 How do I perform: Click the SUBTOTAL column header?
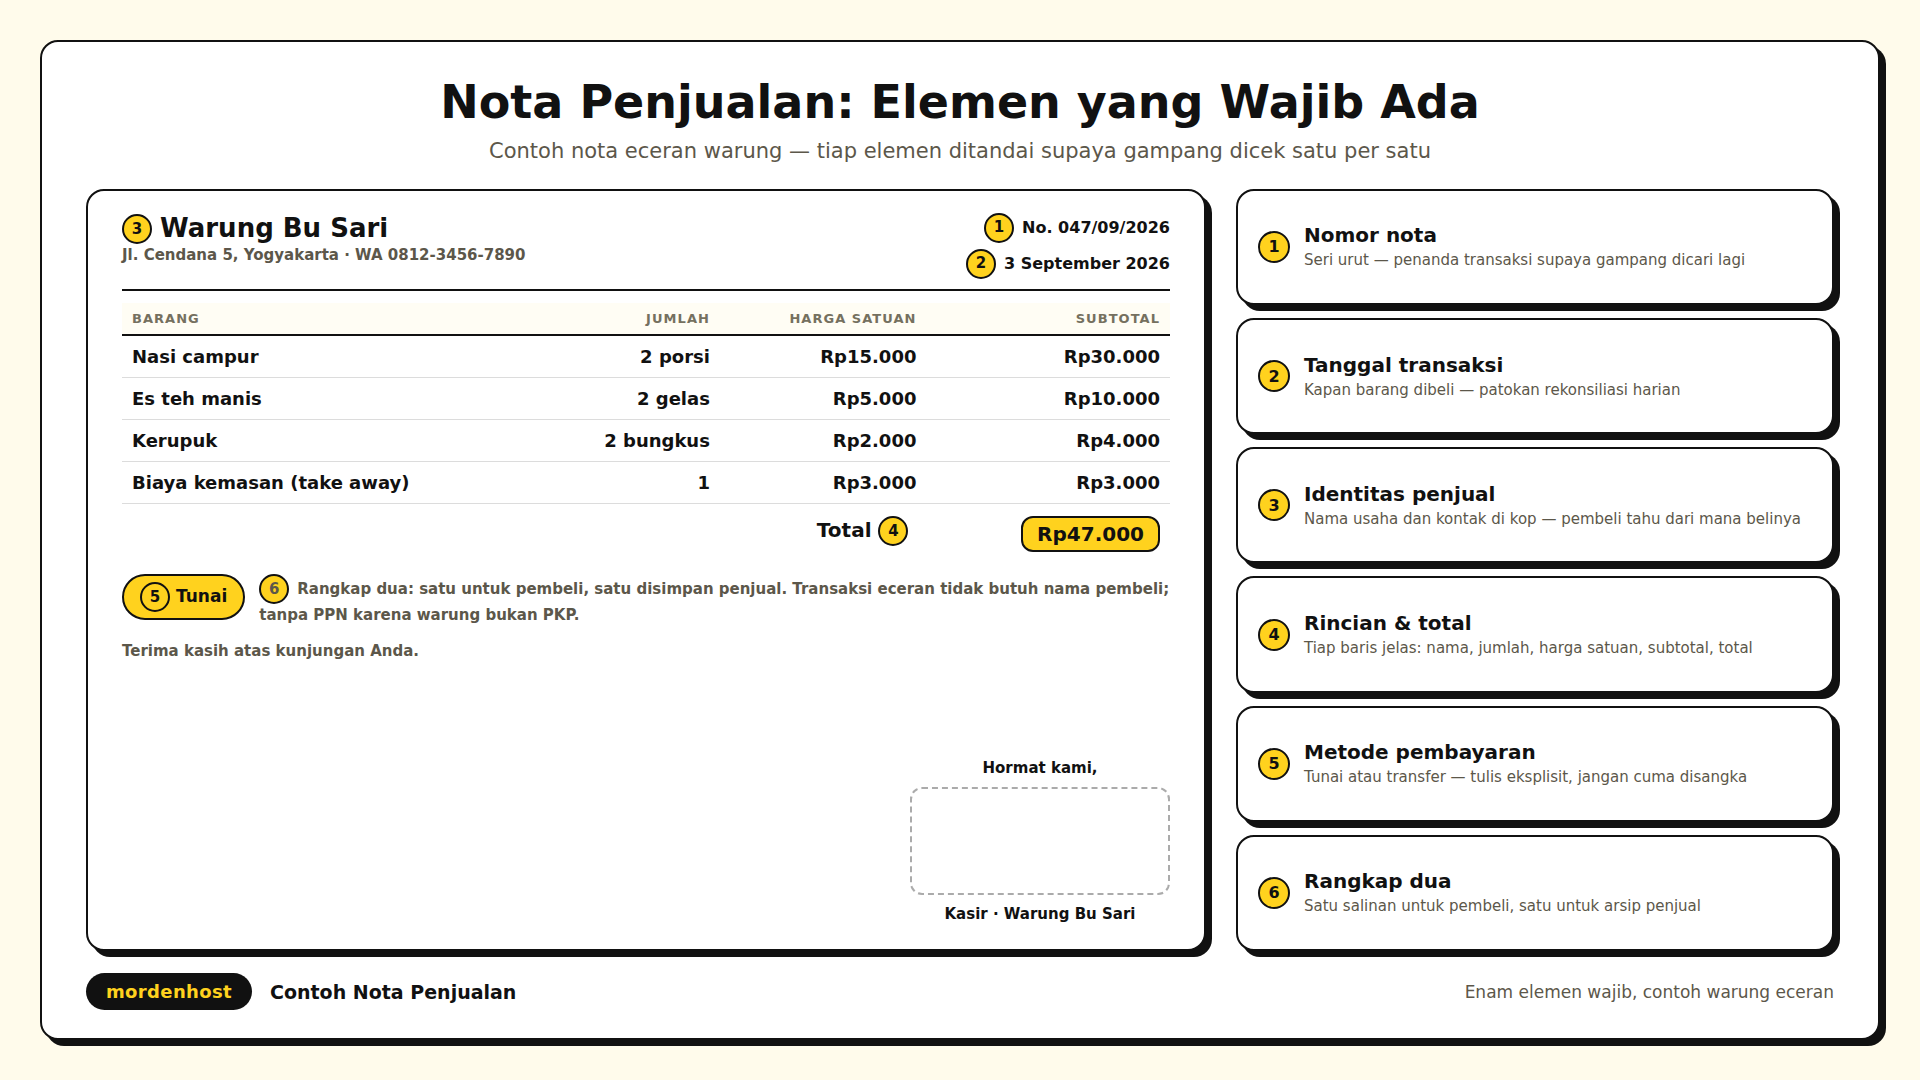pyautogui.click(x=1117, y=319)
